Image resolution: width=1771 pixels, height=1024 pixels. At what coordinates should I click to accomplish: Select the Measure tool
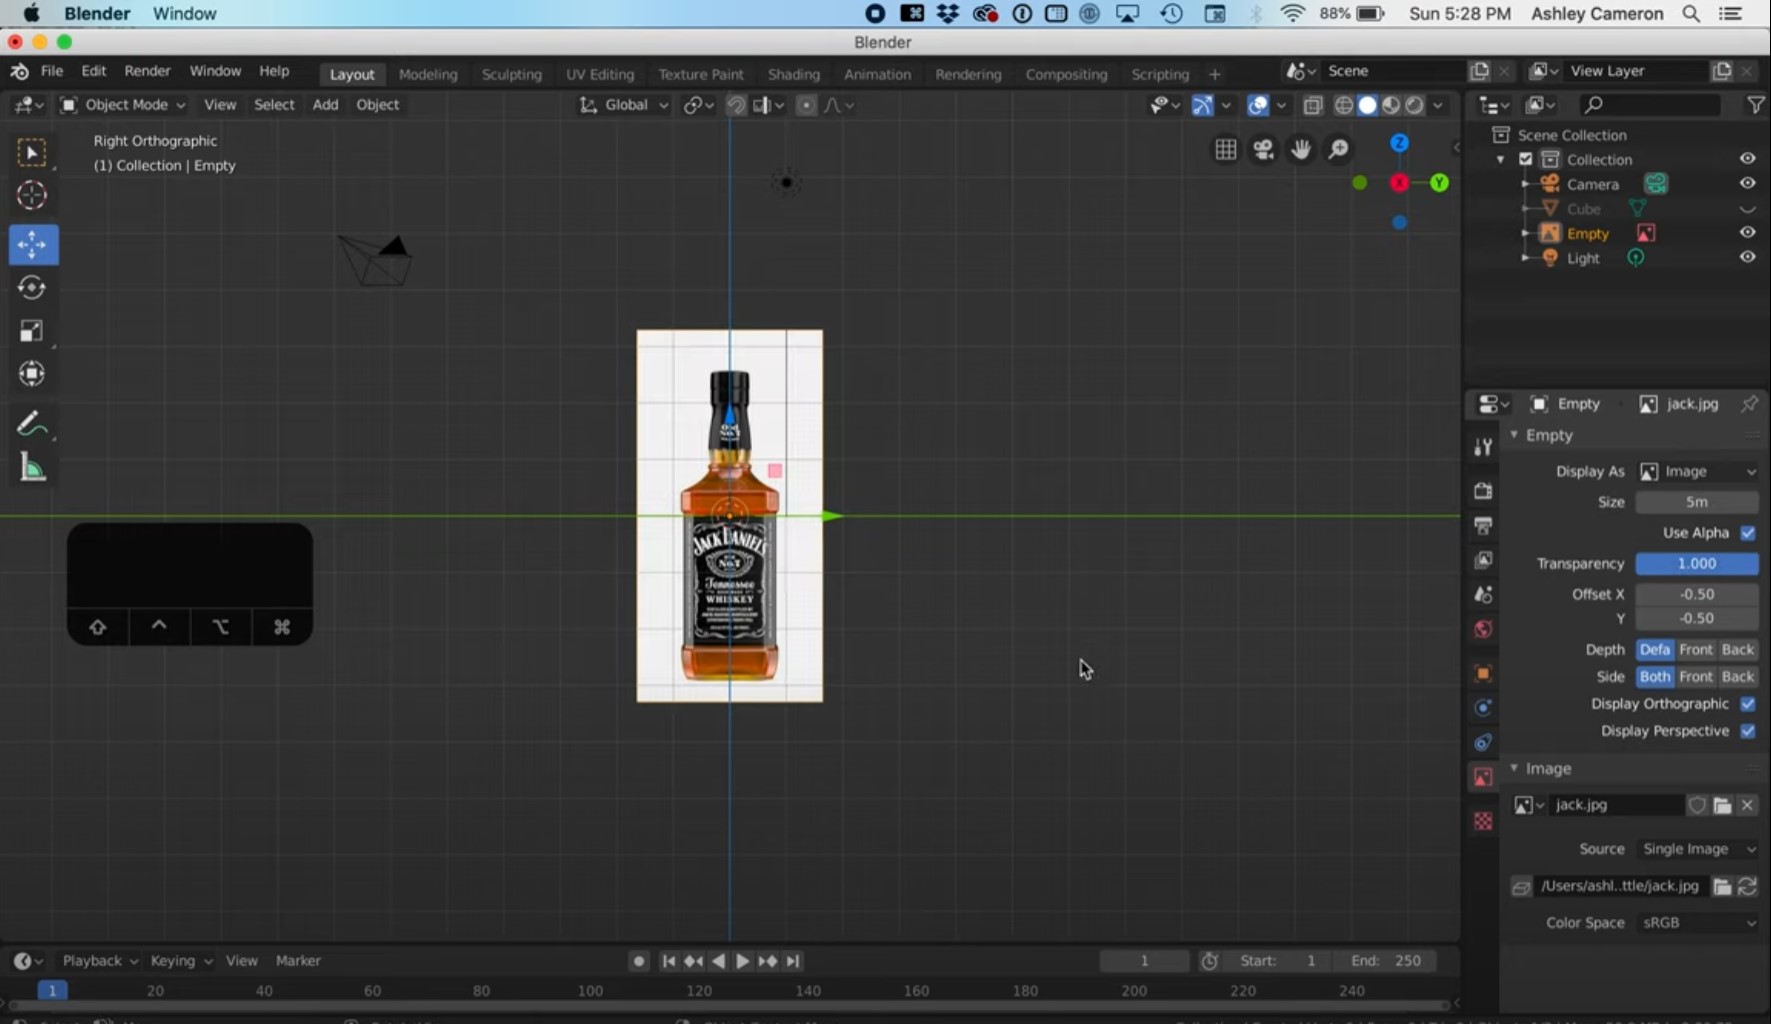[x=33, y=468]
